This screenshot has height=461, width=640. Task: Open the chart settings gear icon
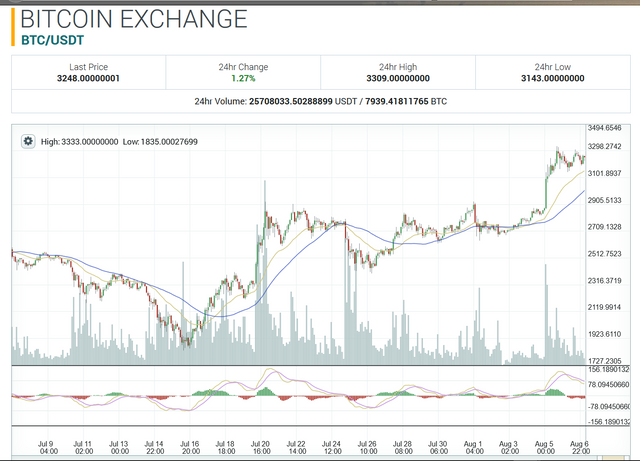coord(28,142)
